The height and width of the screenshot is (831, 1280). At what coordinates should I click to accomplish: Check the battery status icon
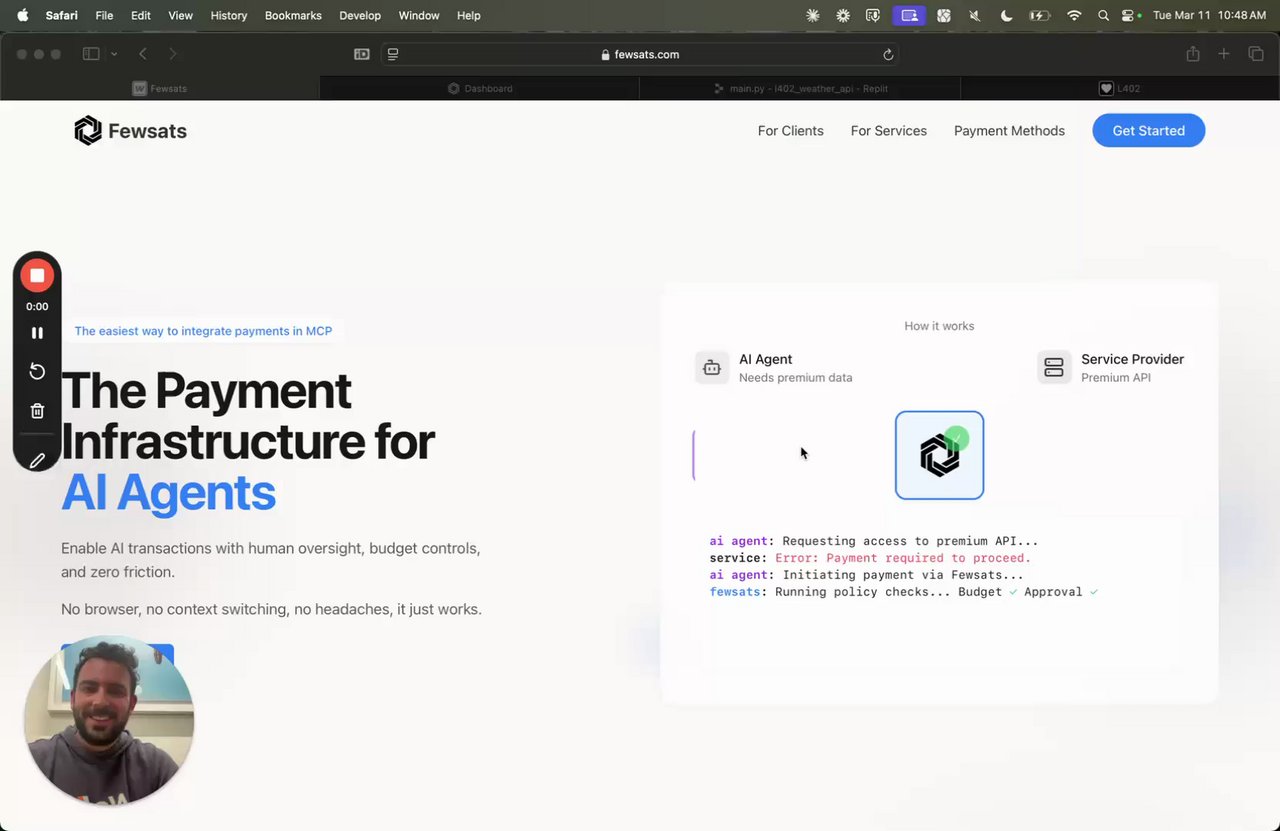[1040, 15]
